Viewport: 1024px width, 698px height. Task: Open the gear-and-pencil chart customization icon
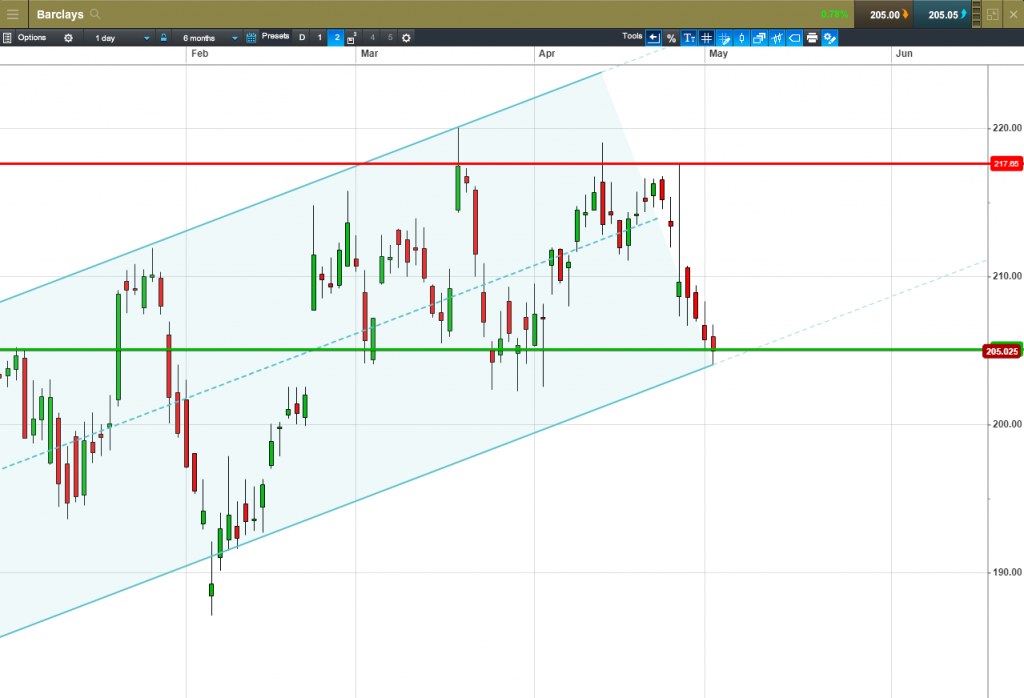click(829, 38)
